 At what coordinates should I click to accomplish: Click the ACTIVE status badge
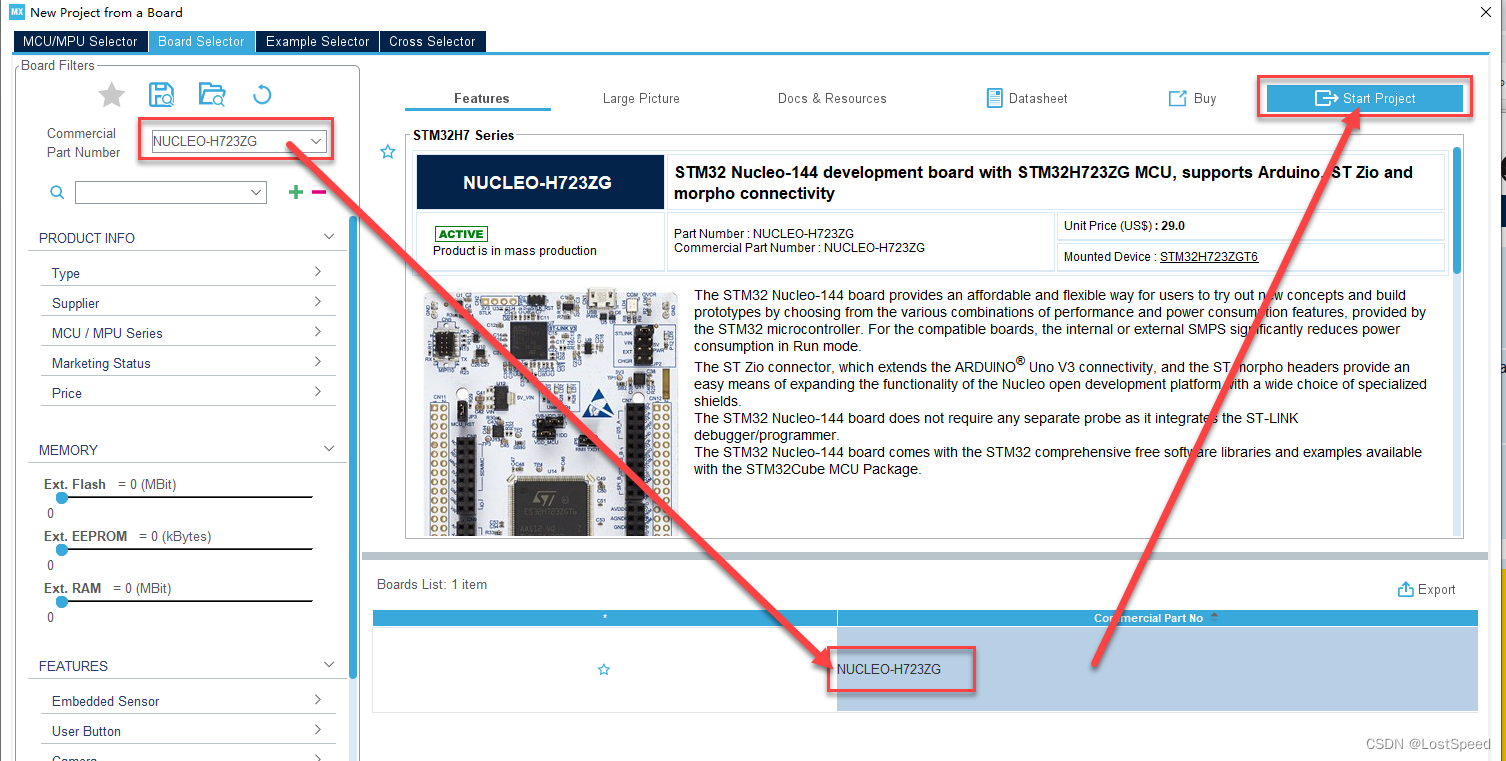pos(461,234)
